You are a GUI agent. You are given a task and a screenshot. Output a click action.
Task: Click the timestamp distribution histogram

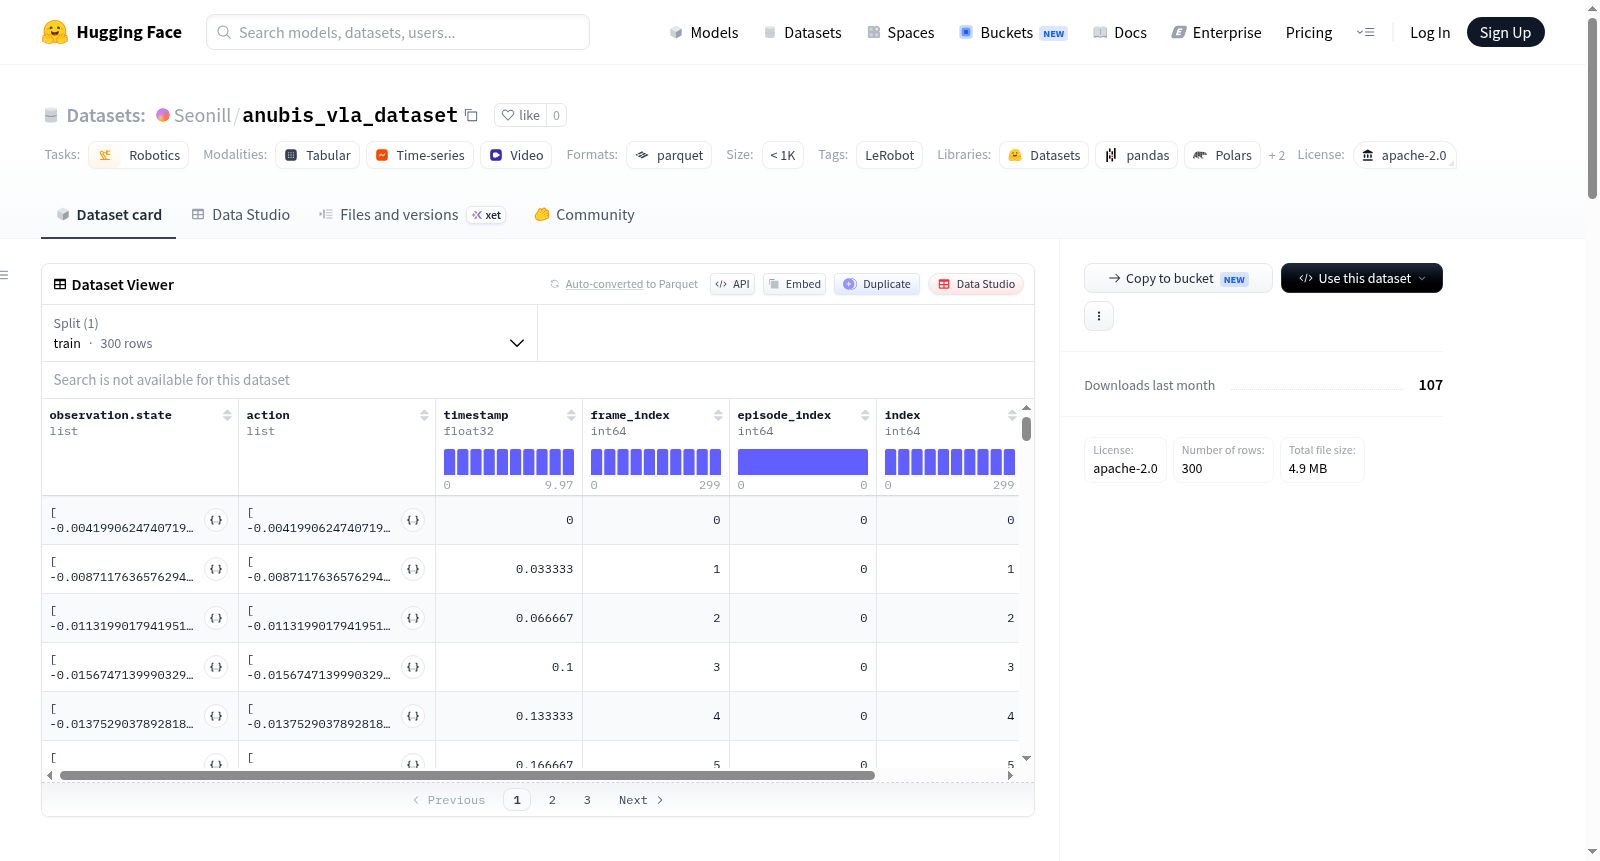click(509, 462)
